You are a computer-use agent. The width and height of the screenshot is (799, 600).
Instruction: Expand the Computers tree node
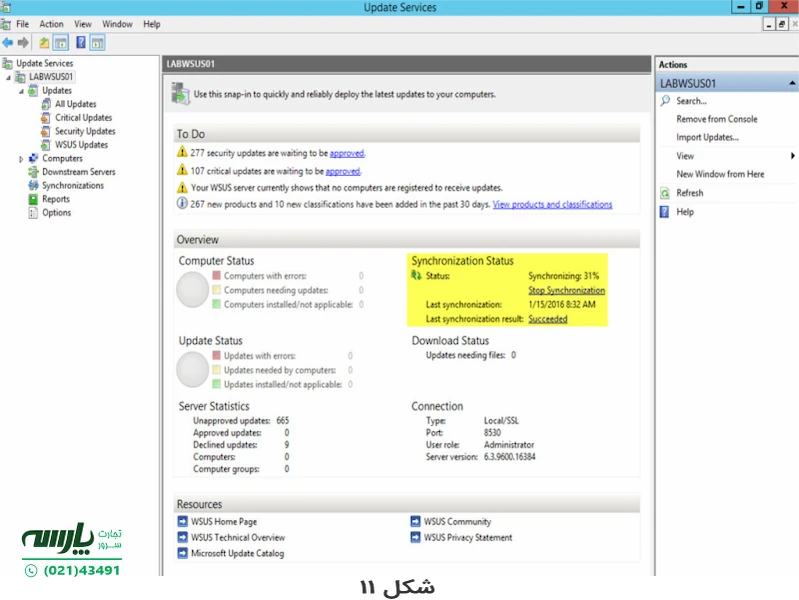21,159
